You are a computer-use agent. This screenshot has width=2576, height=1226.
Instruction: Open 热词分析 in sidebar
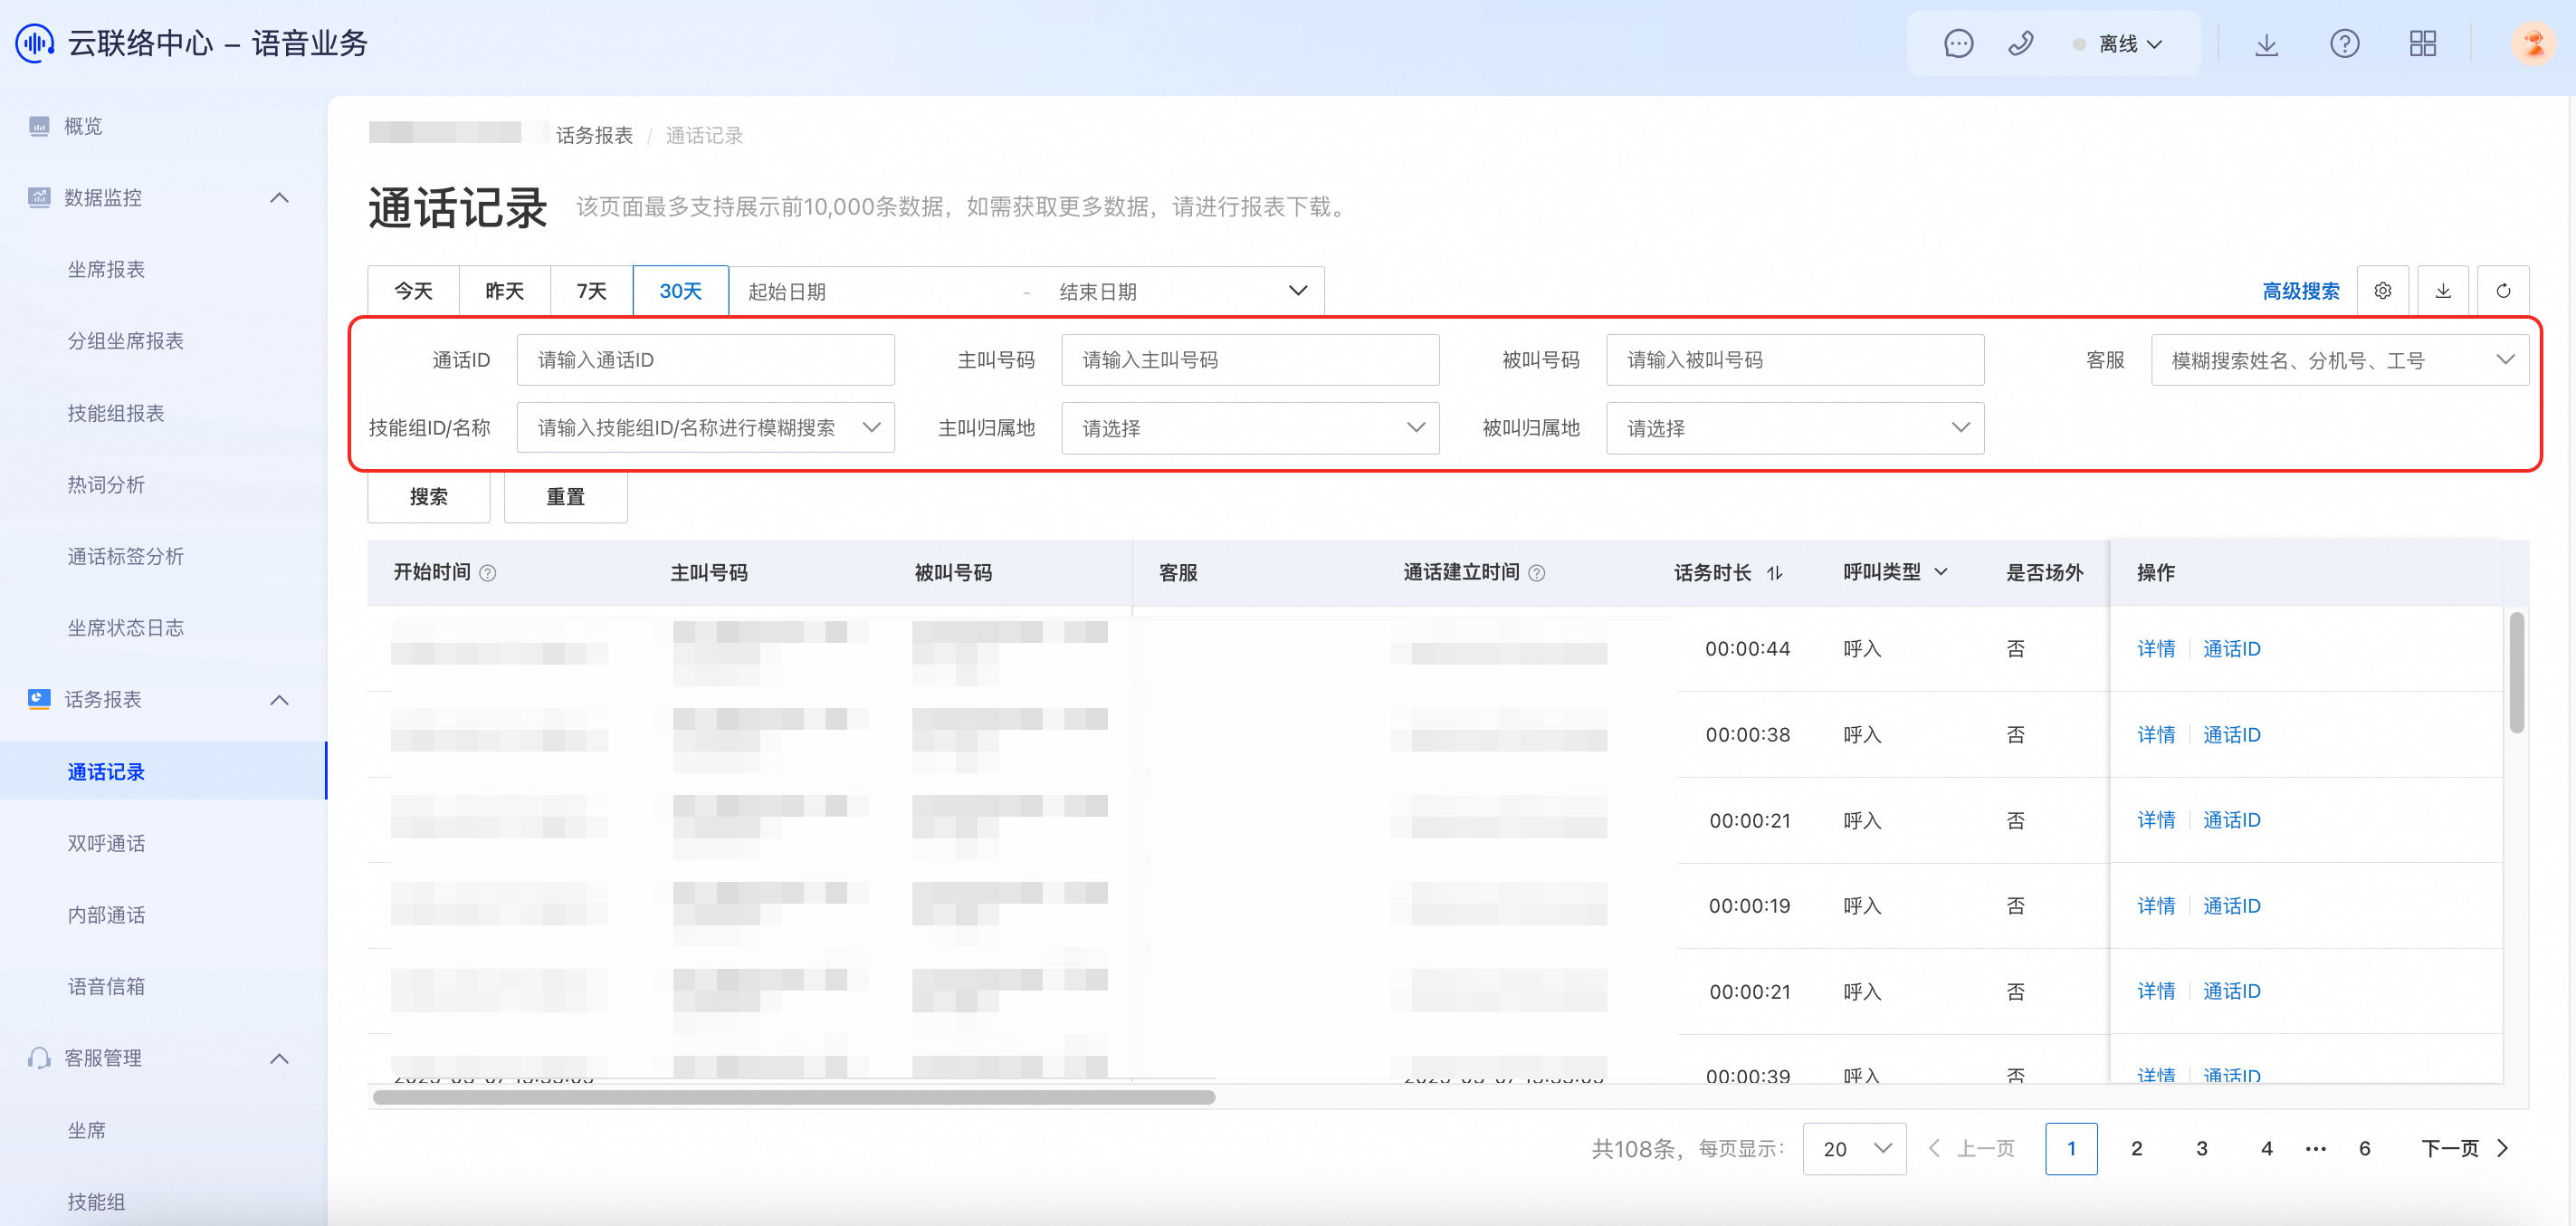click(x=106, y=485)
